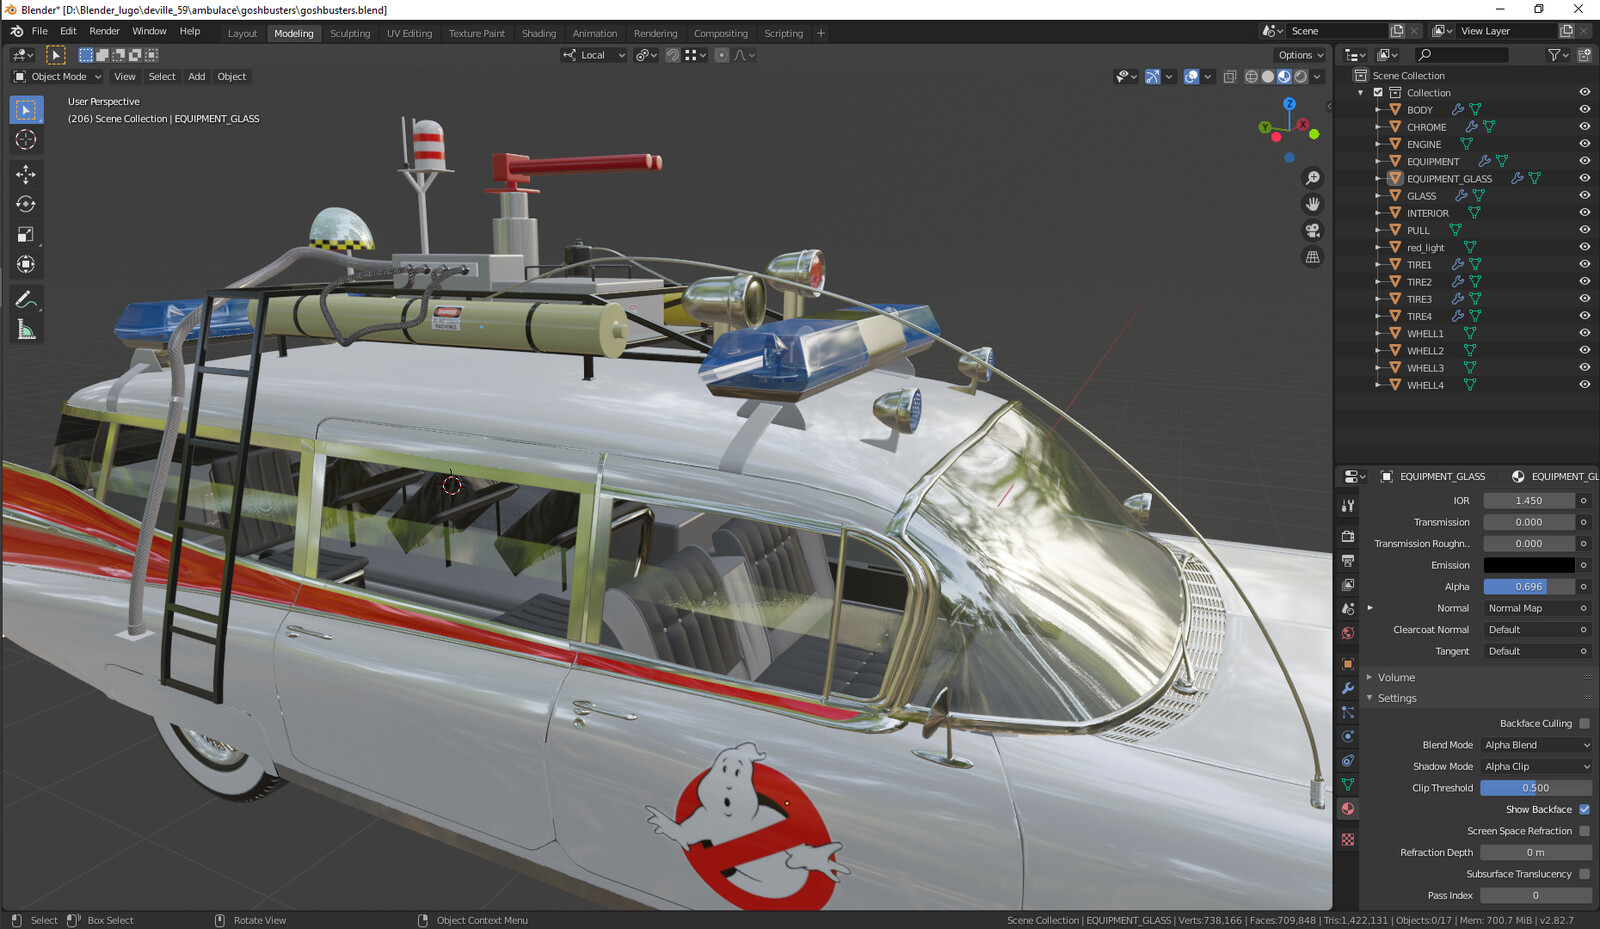
Task: Hide the CHROME object with its eye icon
Action: 1585,127
